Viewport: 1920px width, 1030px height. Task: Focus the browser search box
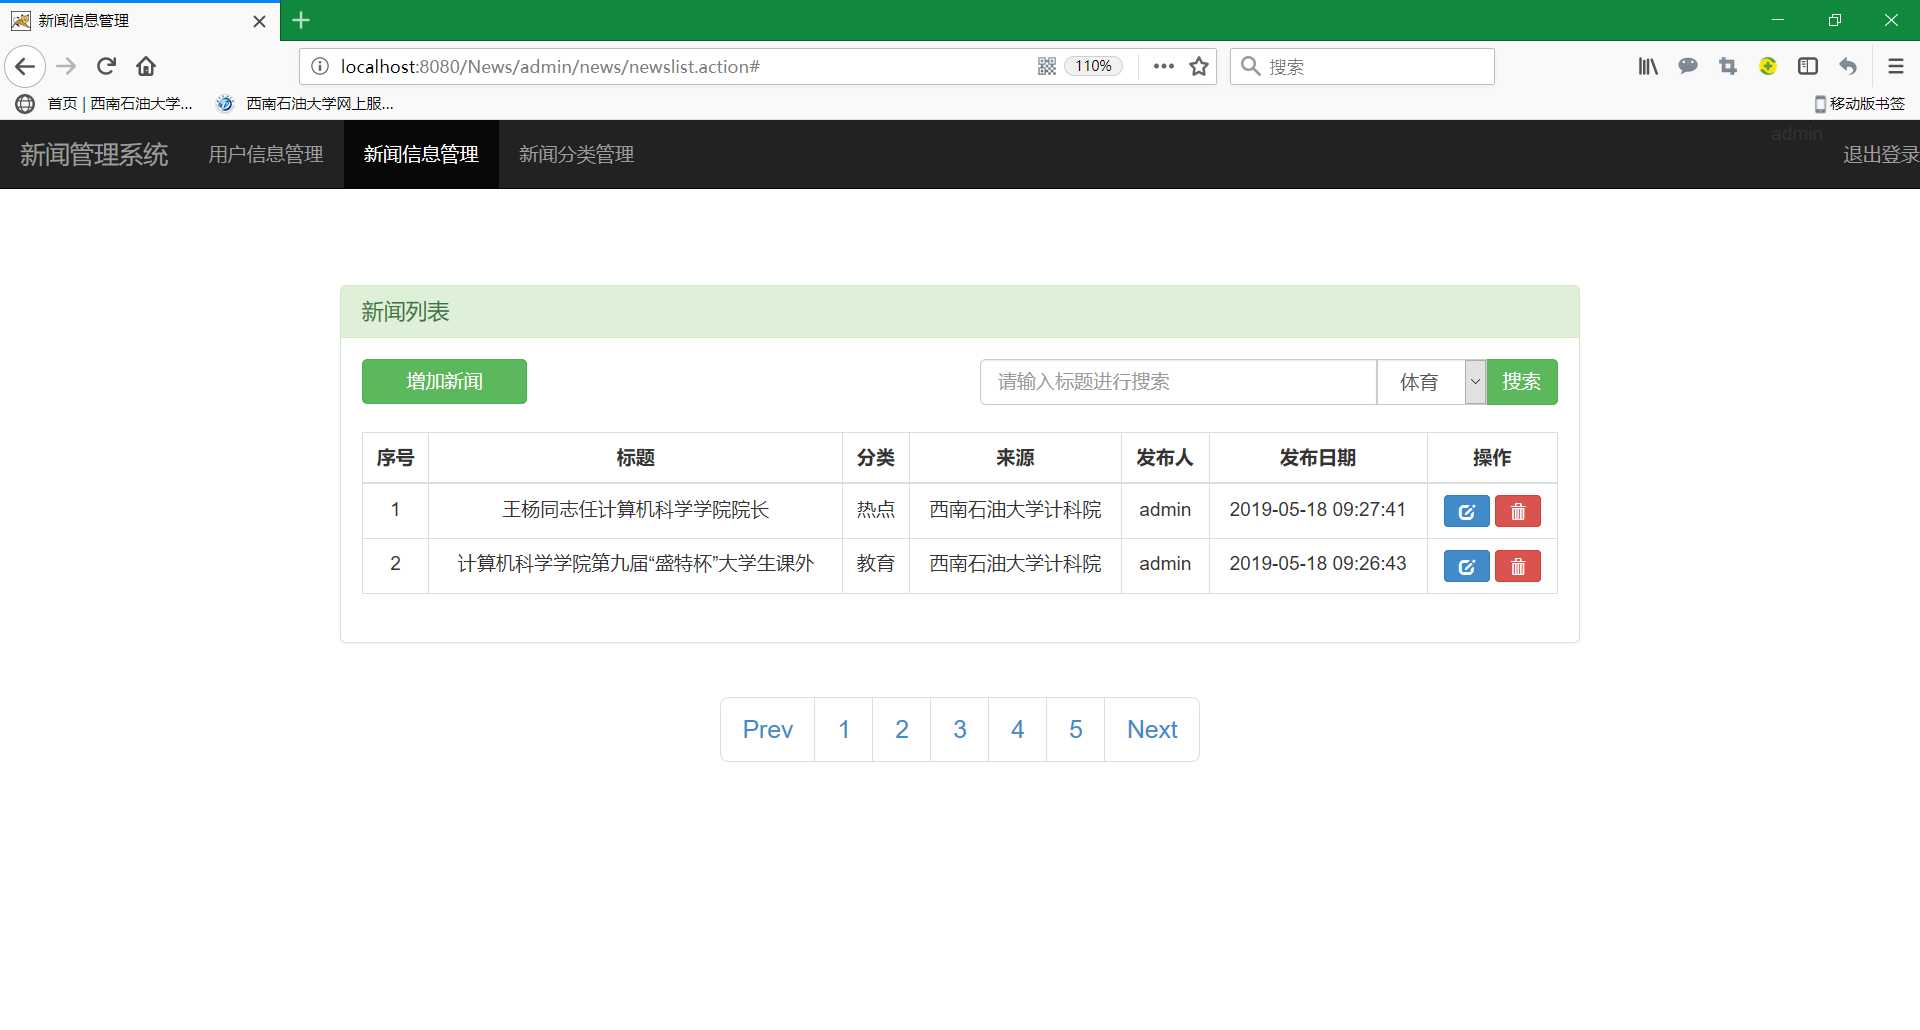click(x=1362, y=67)
